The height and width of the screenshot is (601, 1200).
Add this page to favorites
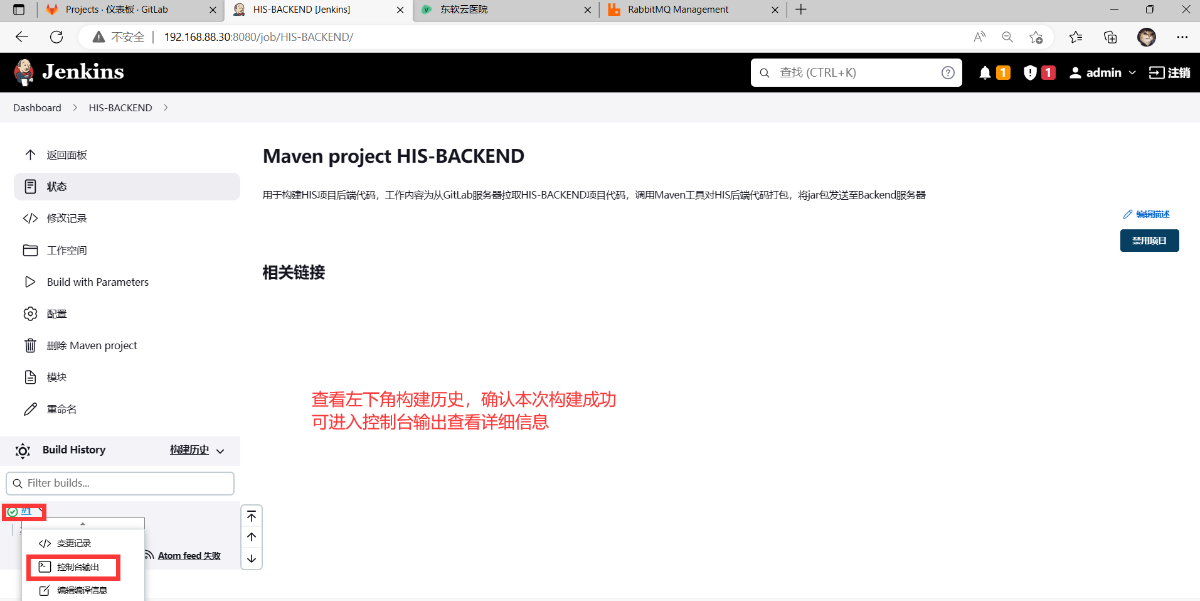click(x=1036, y=37)
